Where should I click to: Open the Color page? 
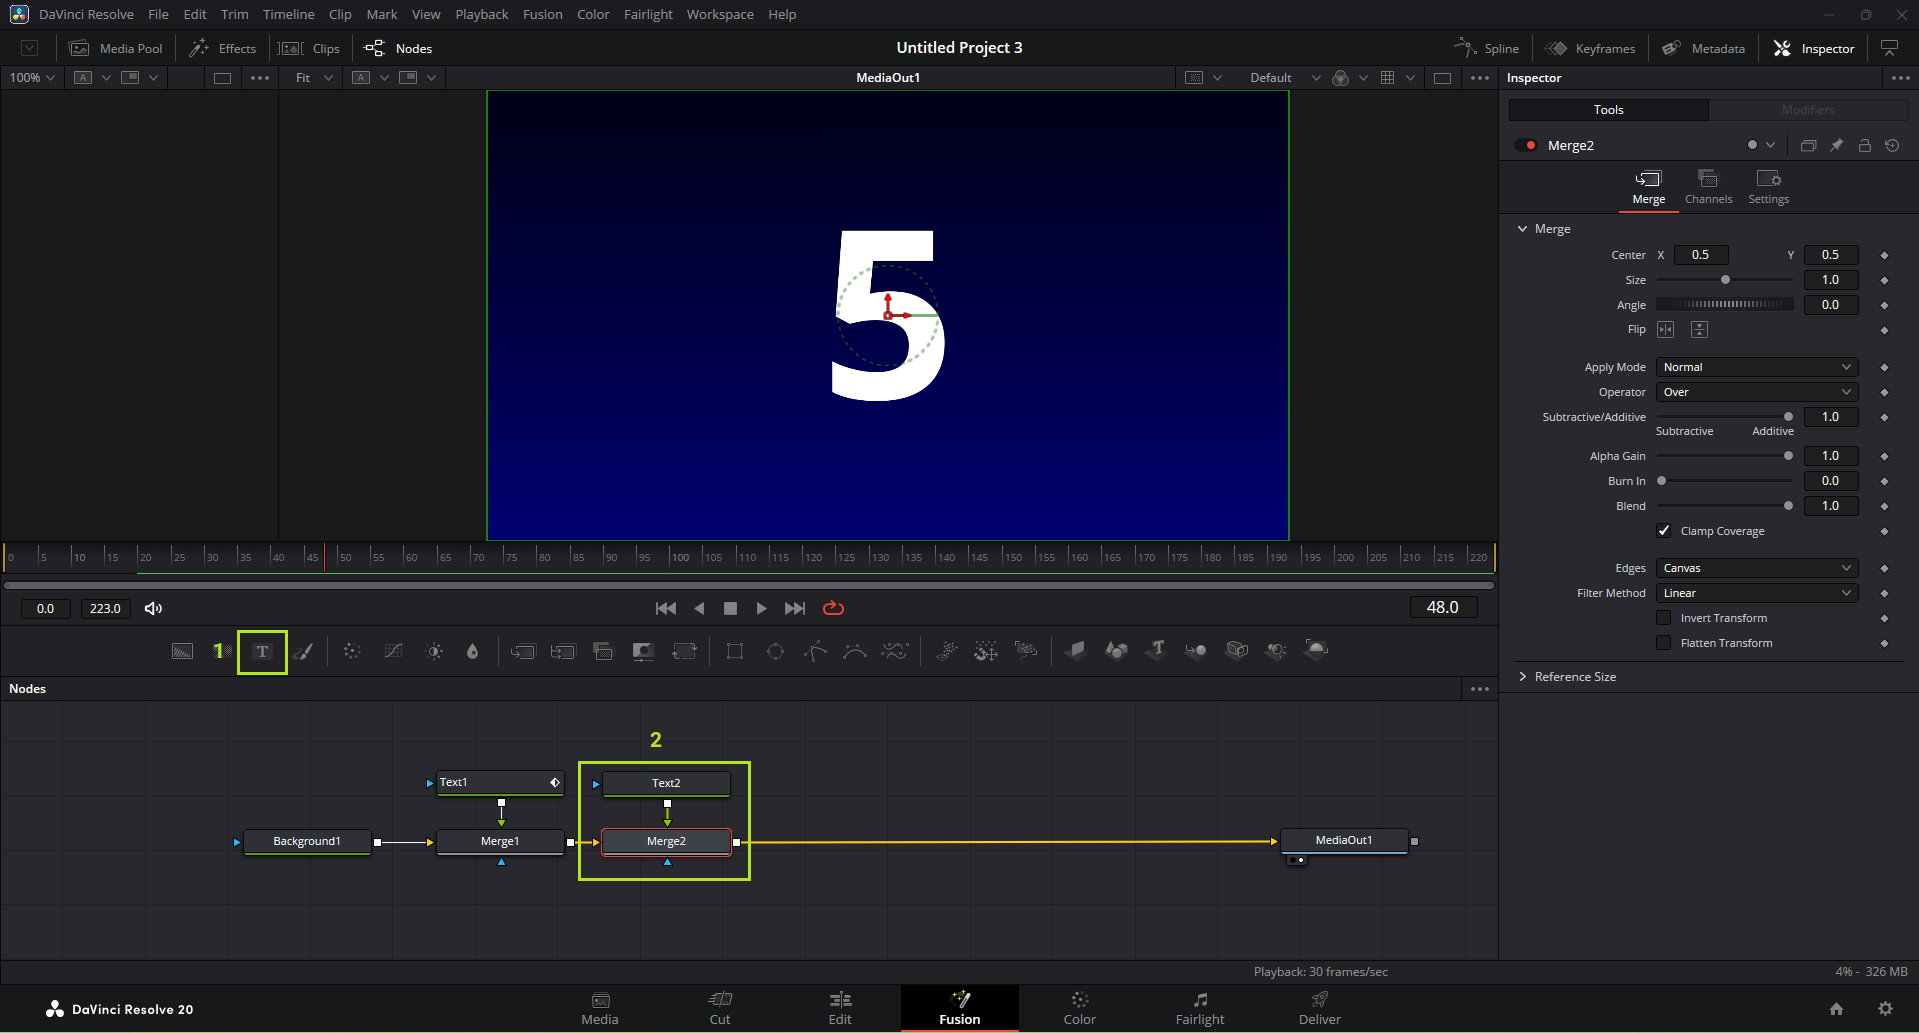pos(1079,1008)
